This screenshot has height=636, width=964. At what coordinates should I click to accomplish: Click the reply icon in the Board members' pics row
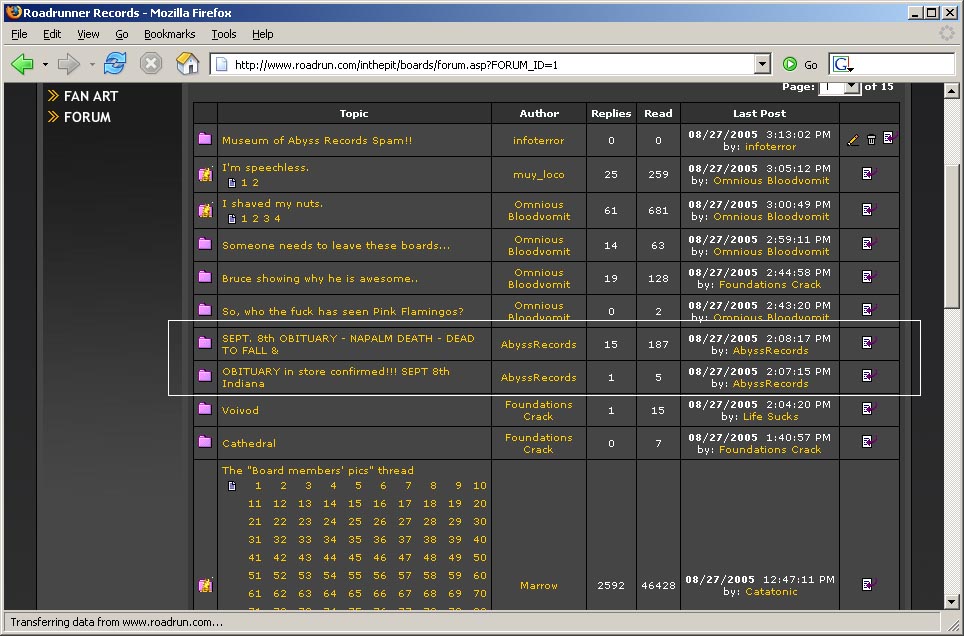[869, 584]
